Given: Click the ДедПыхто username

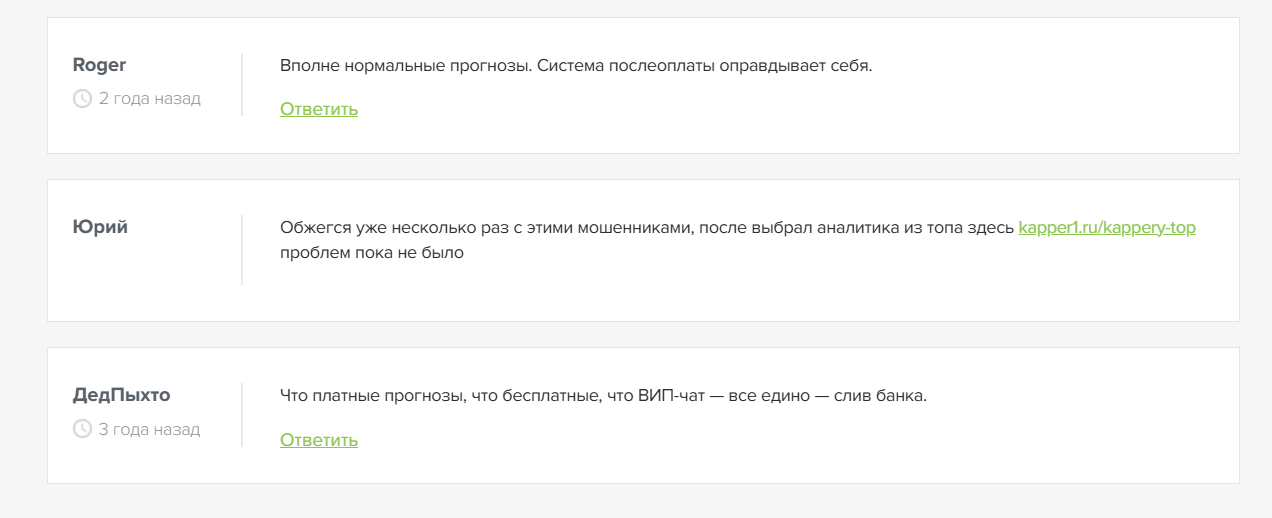Looking at the screenshot, I should click(x=121, y=396).
